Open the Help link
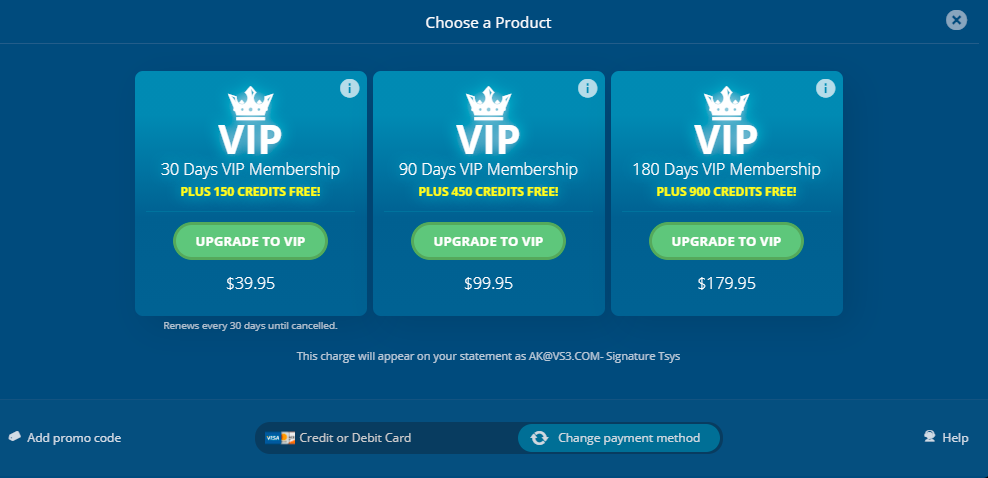Screen dimensions: 988x478 955,438
